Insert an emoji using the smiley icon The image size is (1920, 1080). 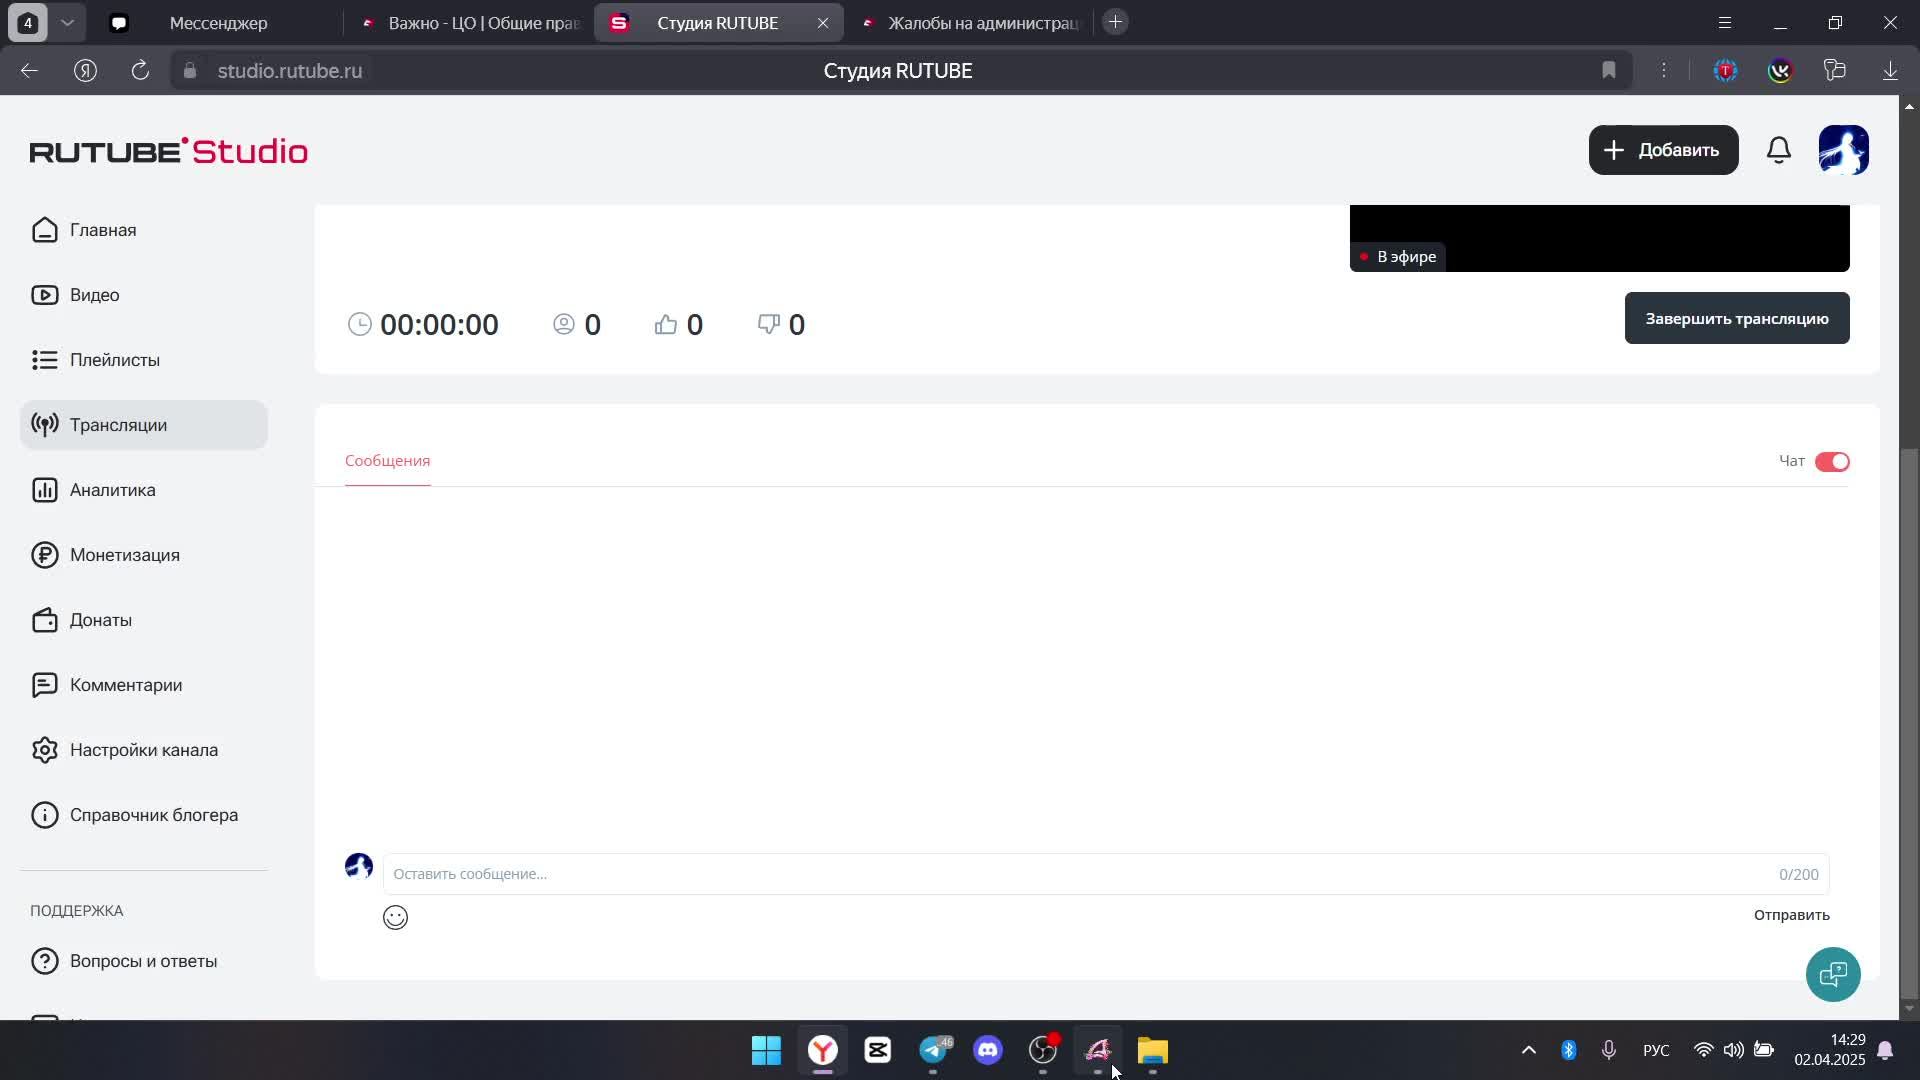pyautogui.click(x=395, y=917)
